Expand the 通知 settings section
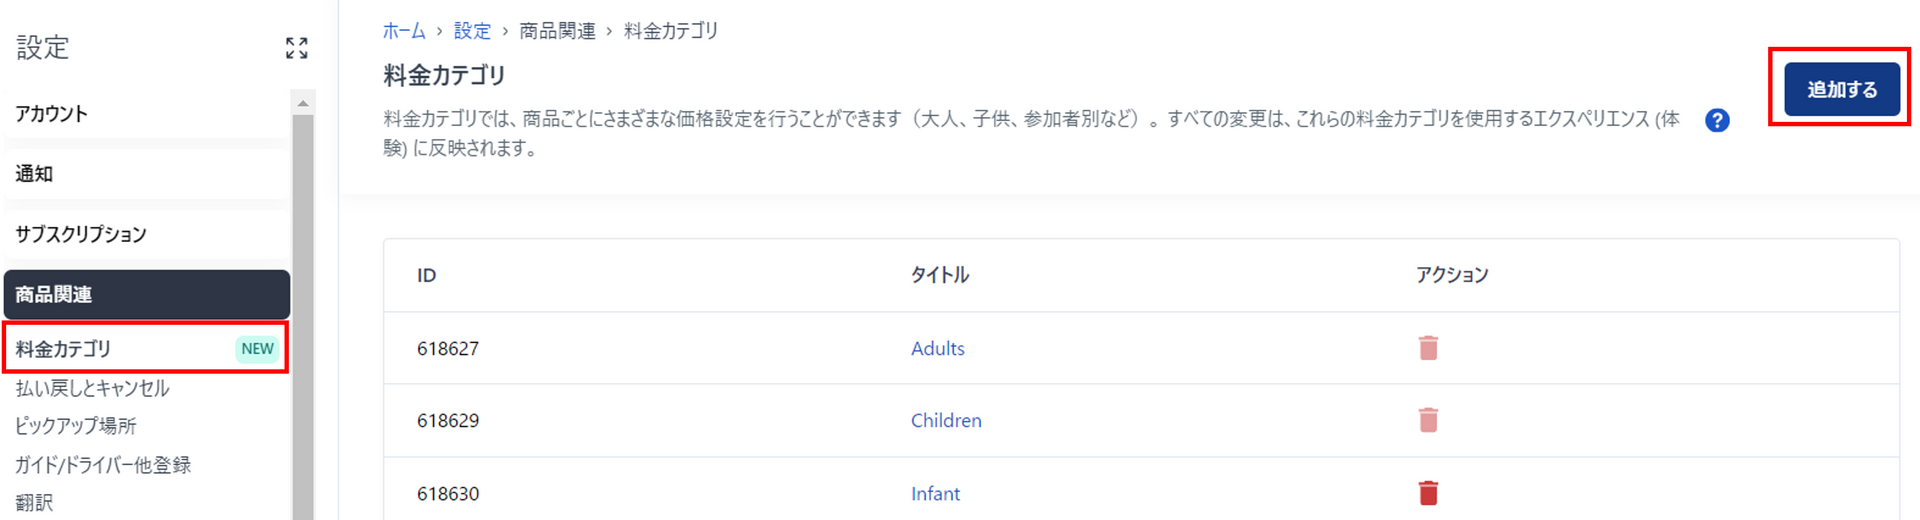The image size is (1920, 520). point(146,174)
